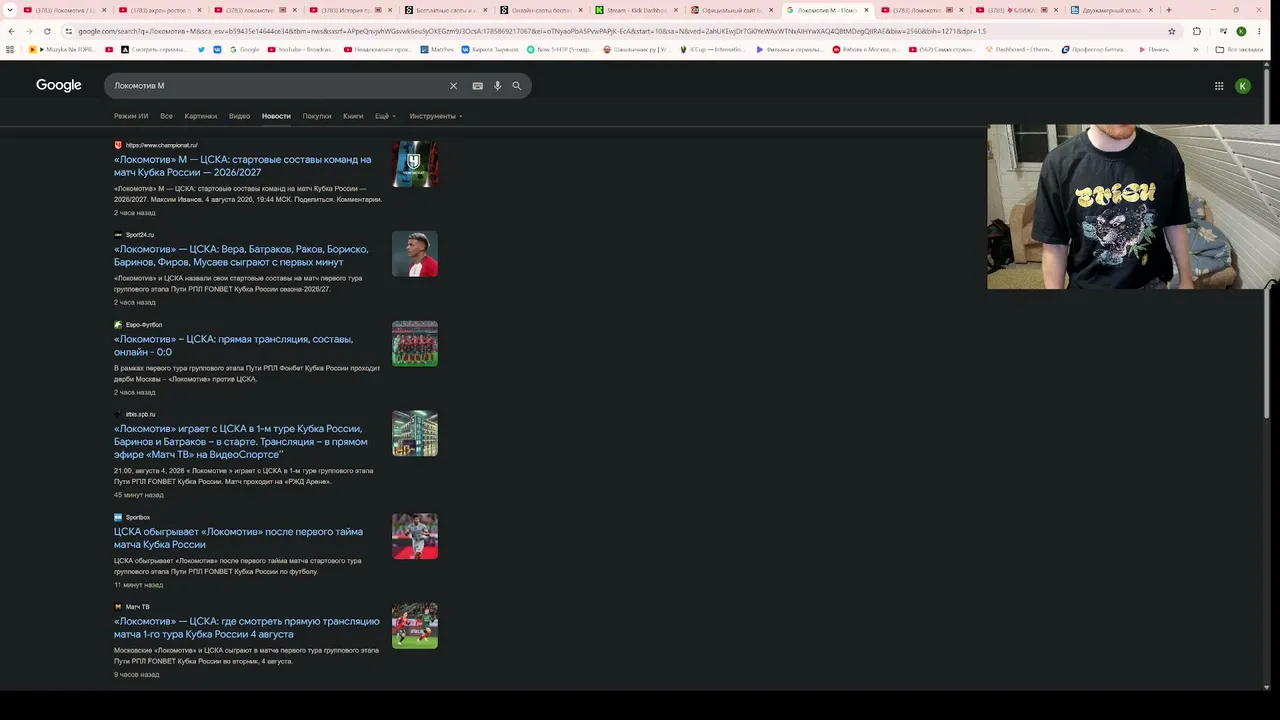Start voice search with the microphone
Image resolution: width=1280 pixels, height=720 pixels.
(497, 86)
